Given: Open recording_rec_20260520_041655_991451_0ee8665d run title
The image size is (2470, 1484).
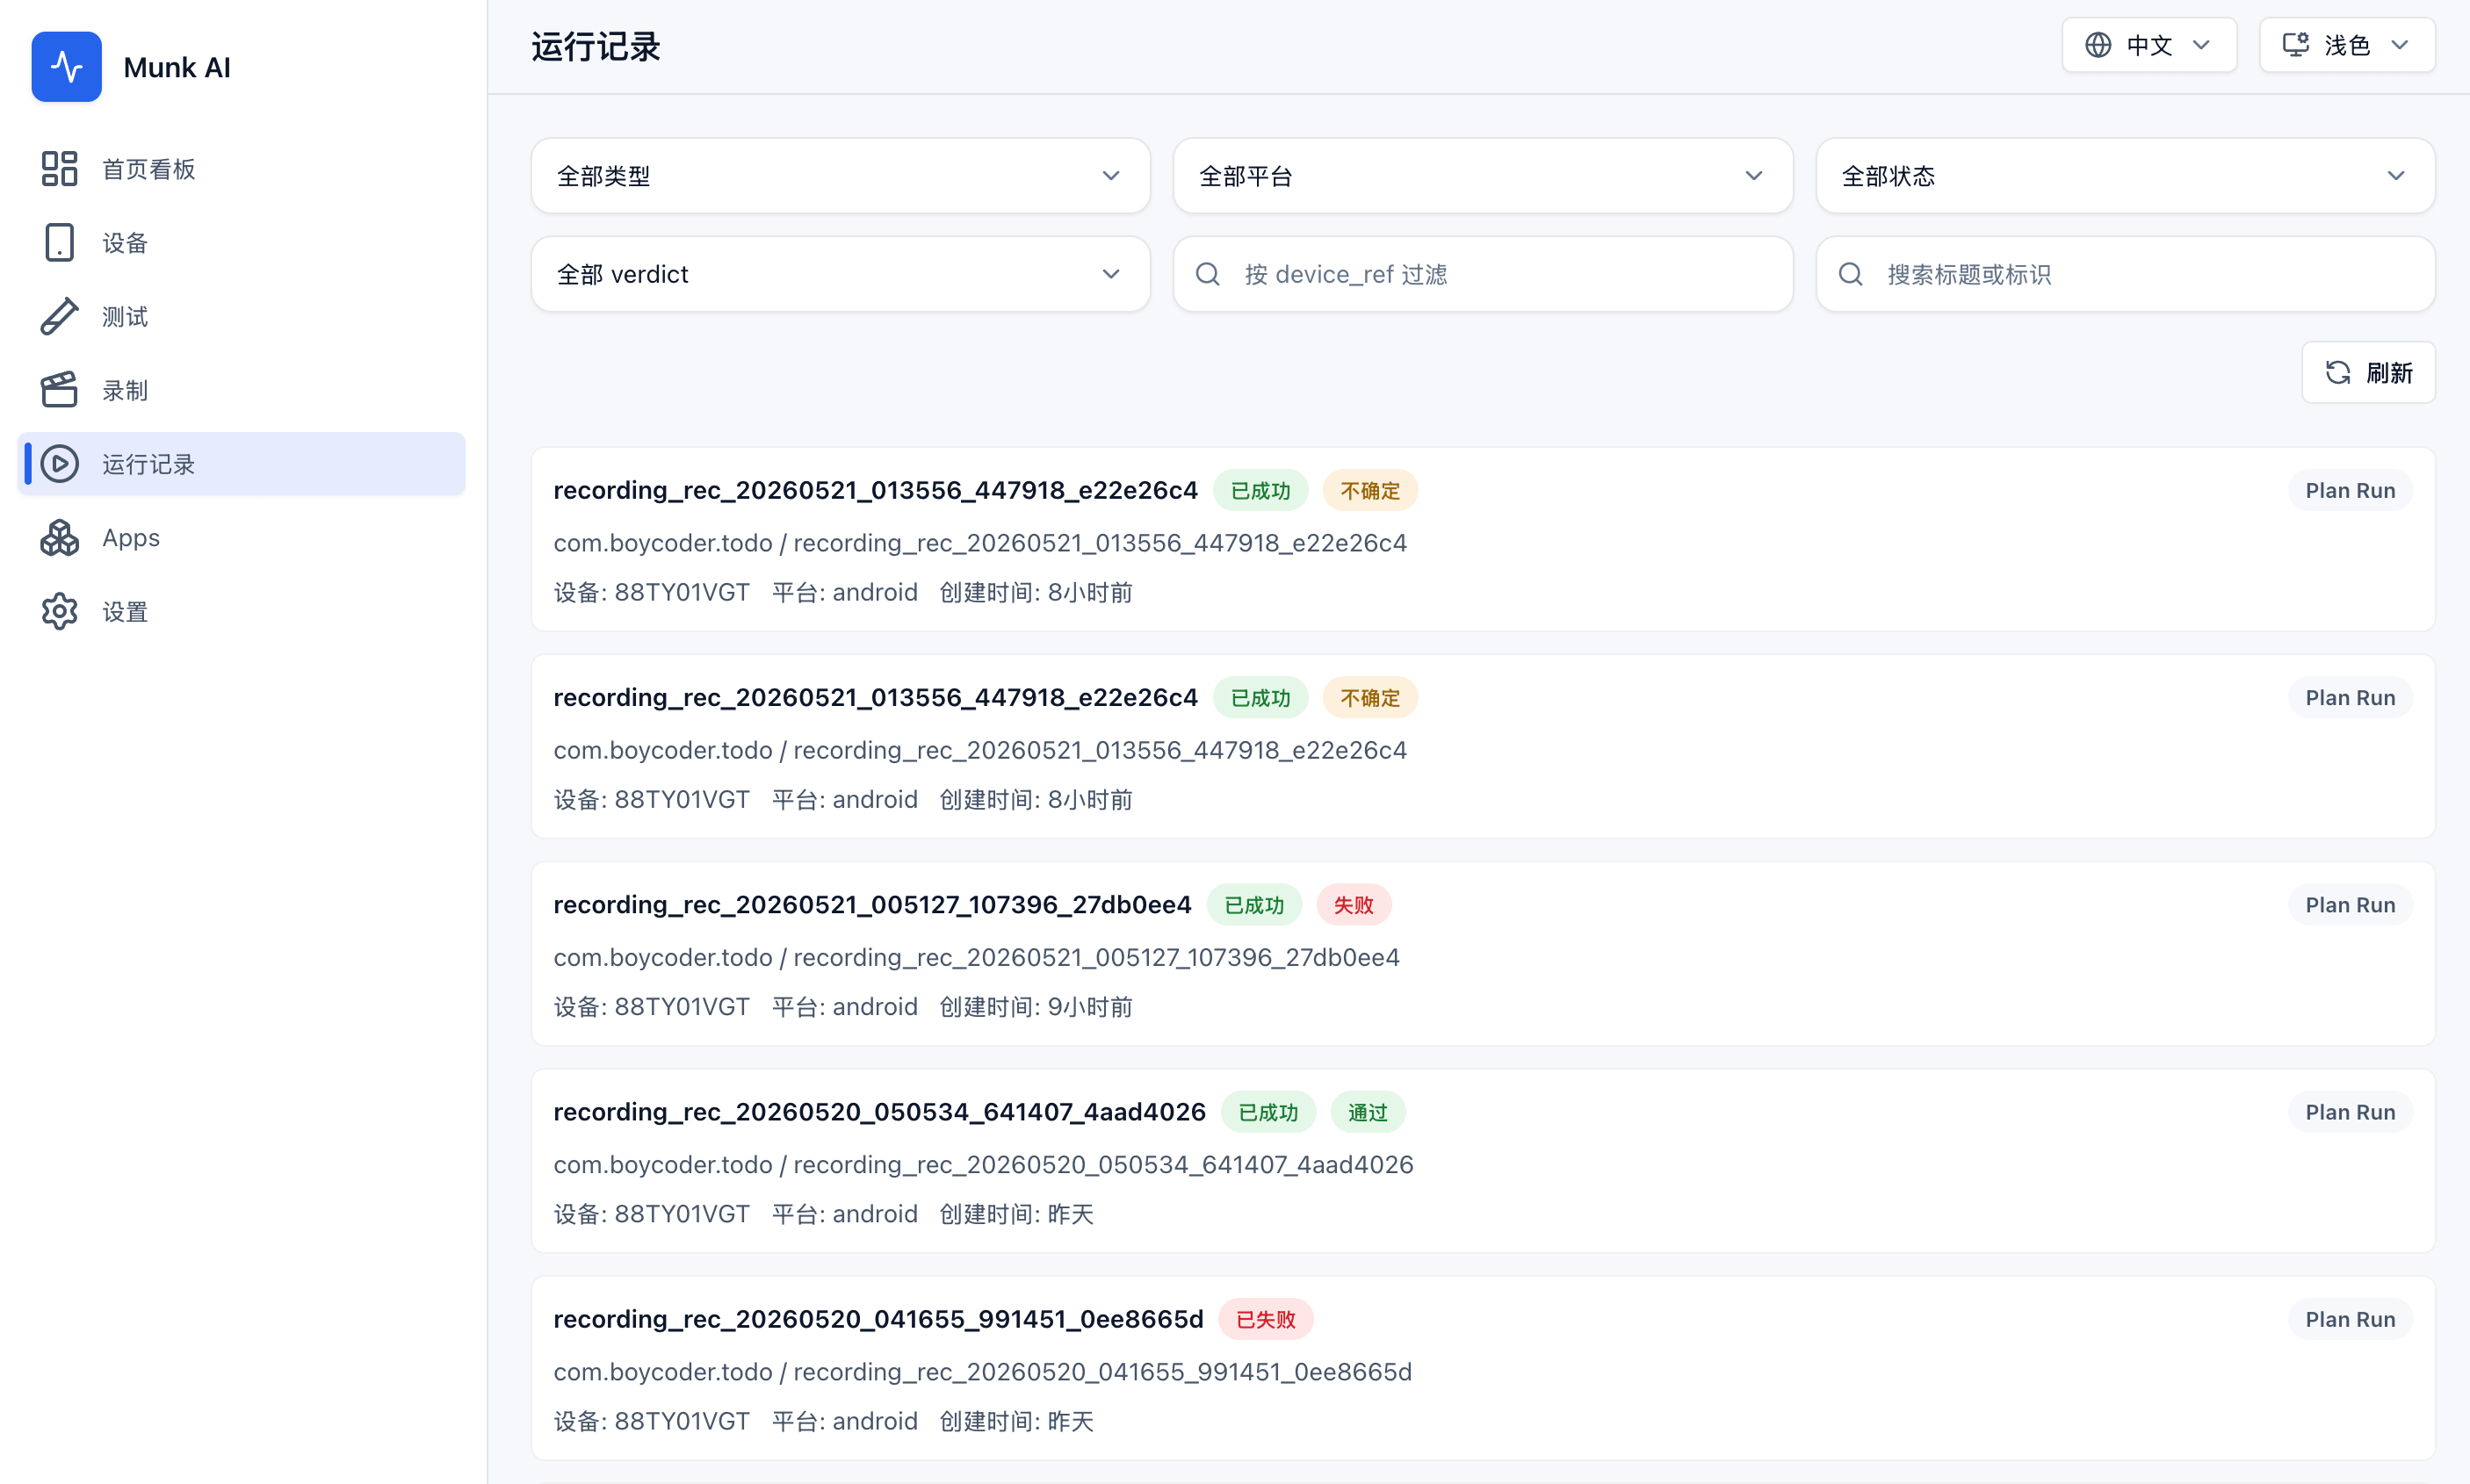Looking at the screenshot, I should click(x=878, y=1319).
